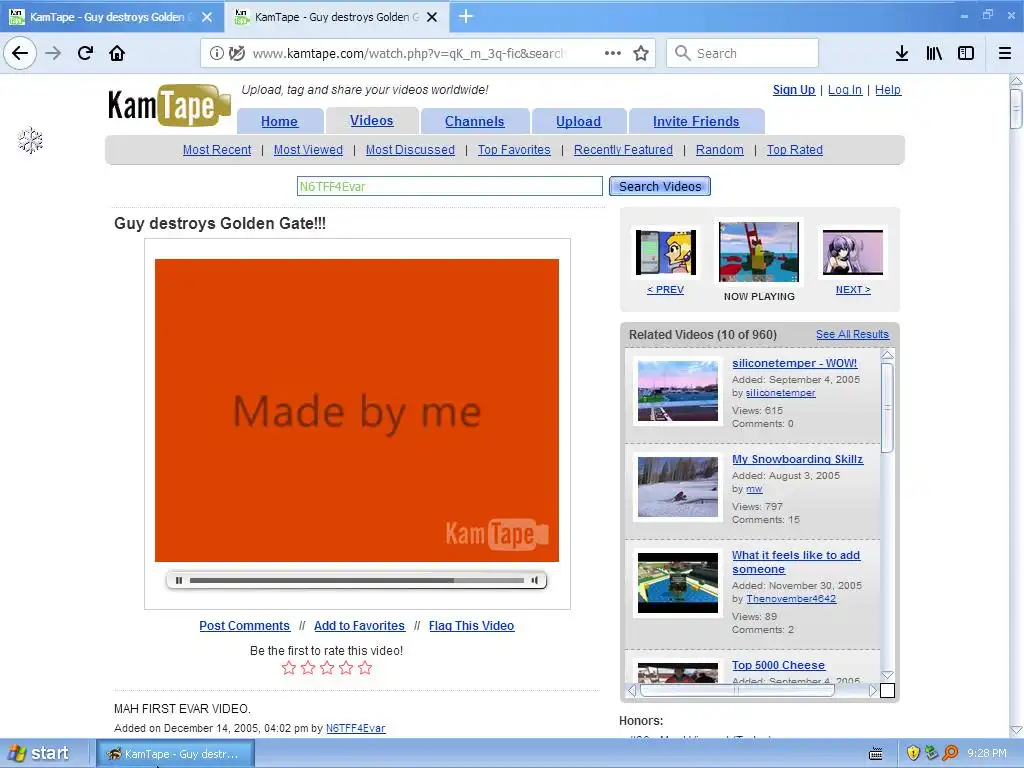This screenshot has width=1024, height=768.
Task: Open siliconetemper - WOW! video link
Action: (795, 363)
